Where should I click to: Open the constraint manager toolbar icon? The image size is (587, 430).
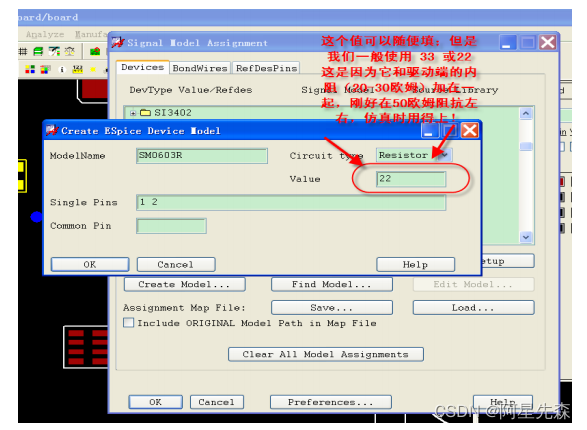pyautogui.click(x=54, y=52)
